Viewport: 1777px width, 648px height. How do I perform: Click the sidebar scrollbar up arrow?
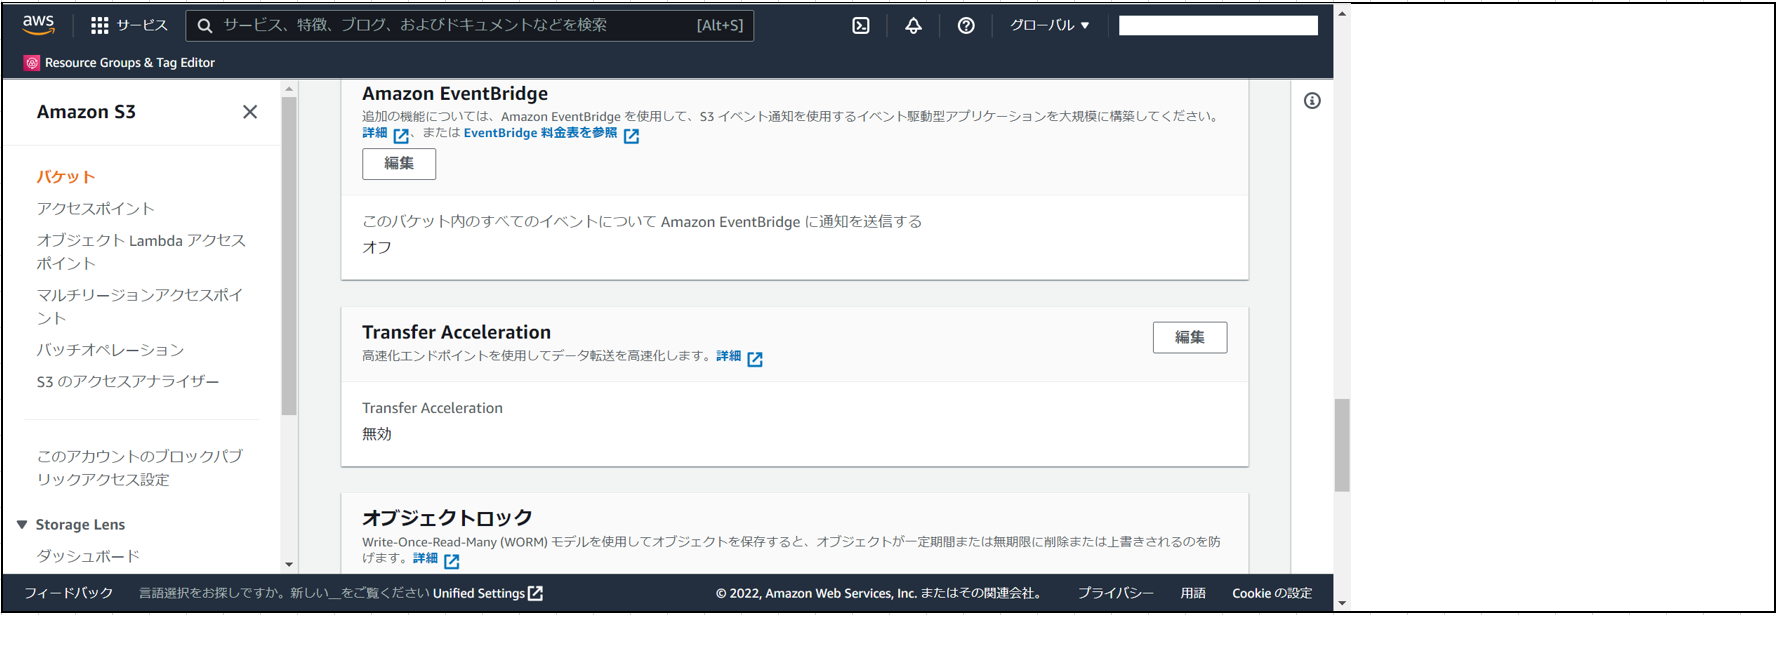tap(289, 89)
